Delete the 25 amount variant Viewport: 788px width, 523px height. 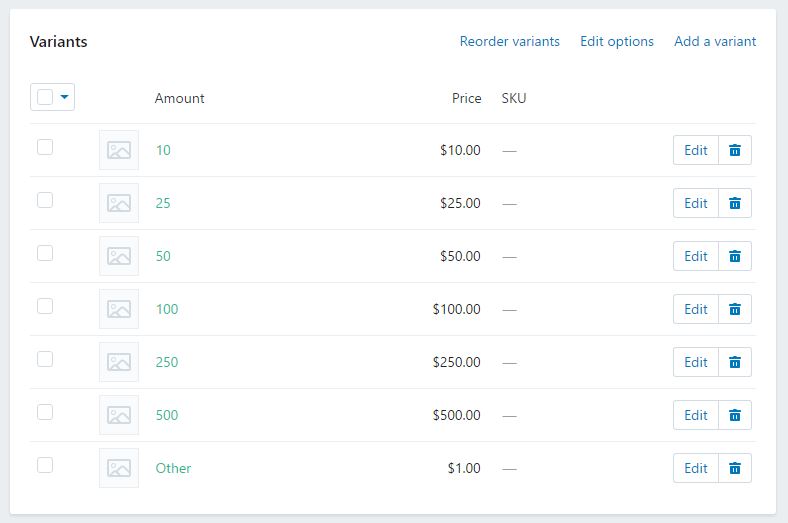735,203
